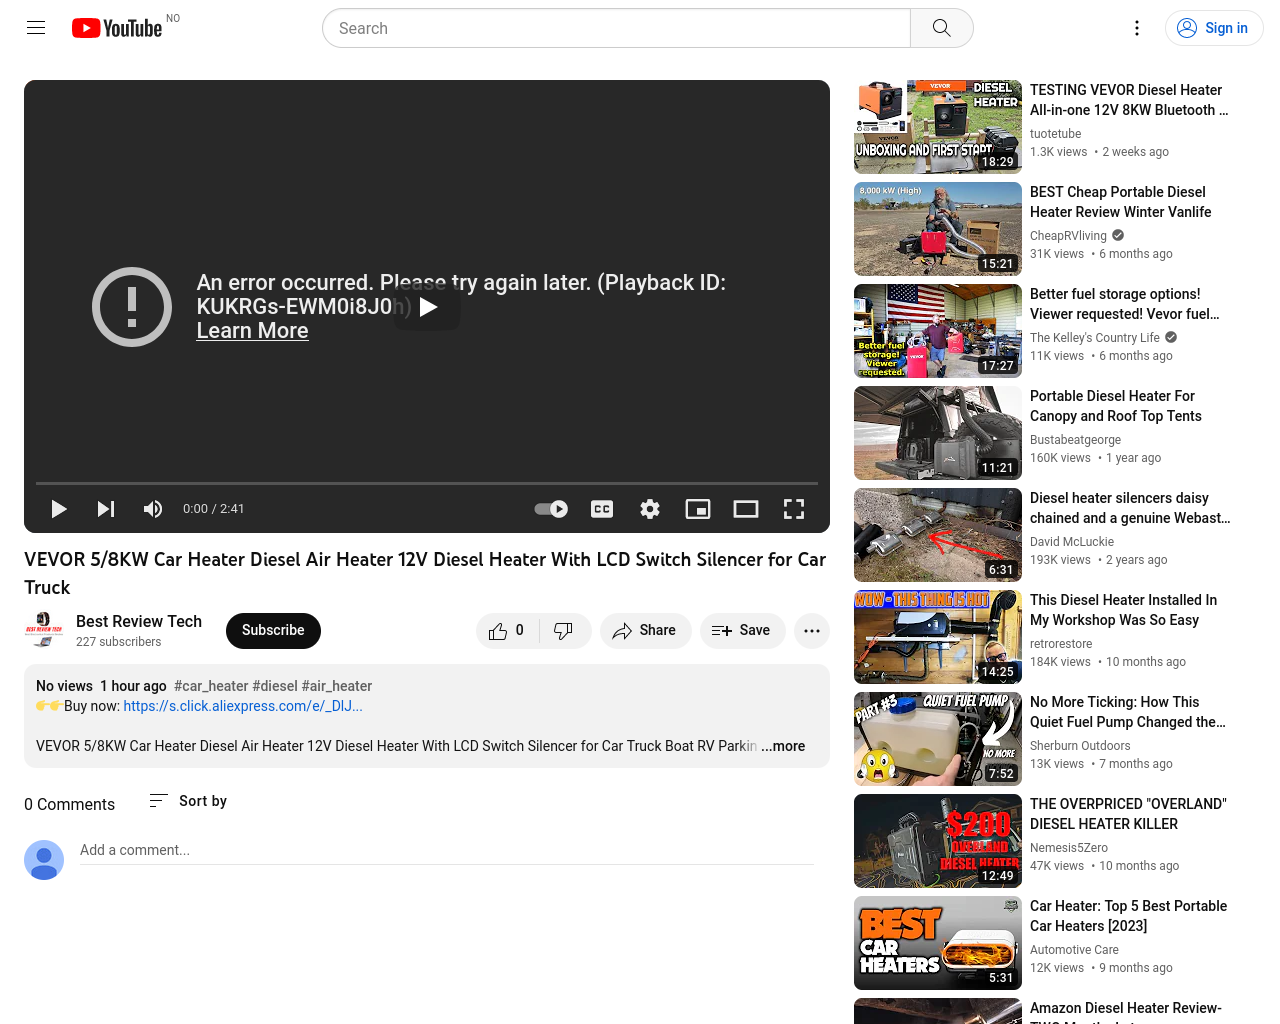Image resolution: width=1280 pixels, height=1024 pixels.
Task: Open Better fuel storage options thumbnail
Action: pyautogui.click(x=938, y=331)
